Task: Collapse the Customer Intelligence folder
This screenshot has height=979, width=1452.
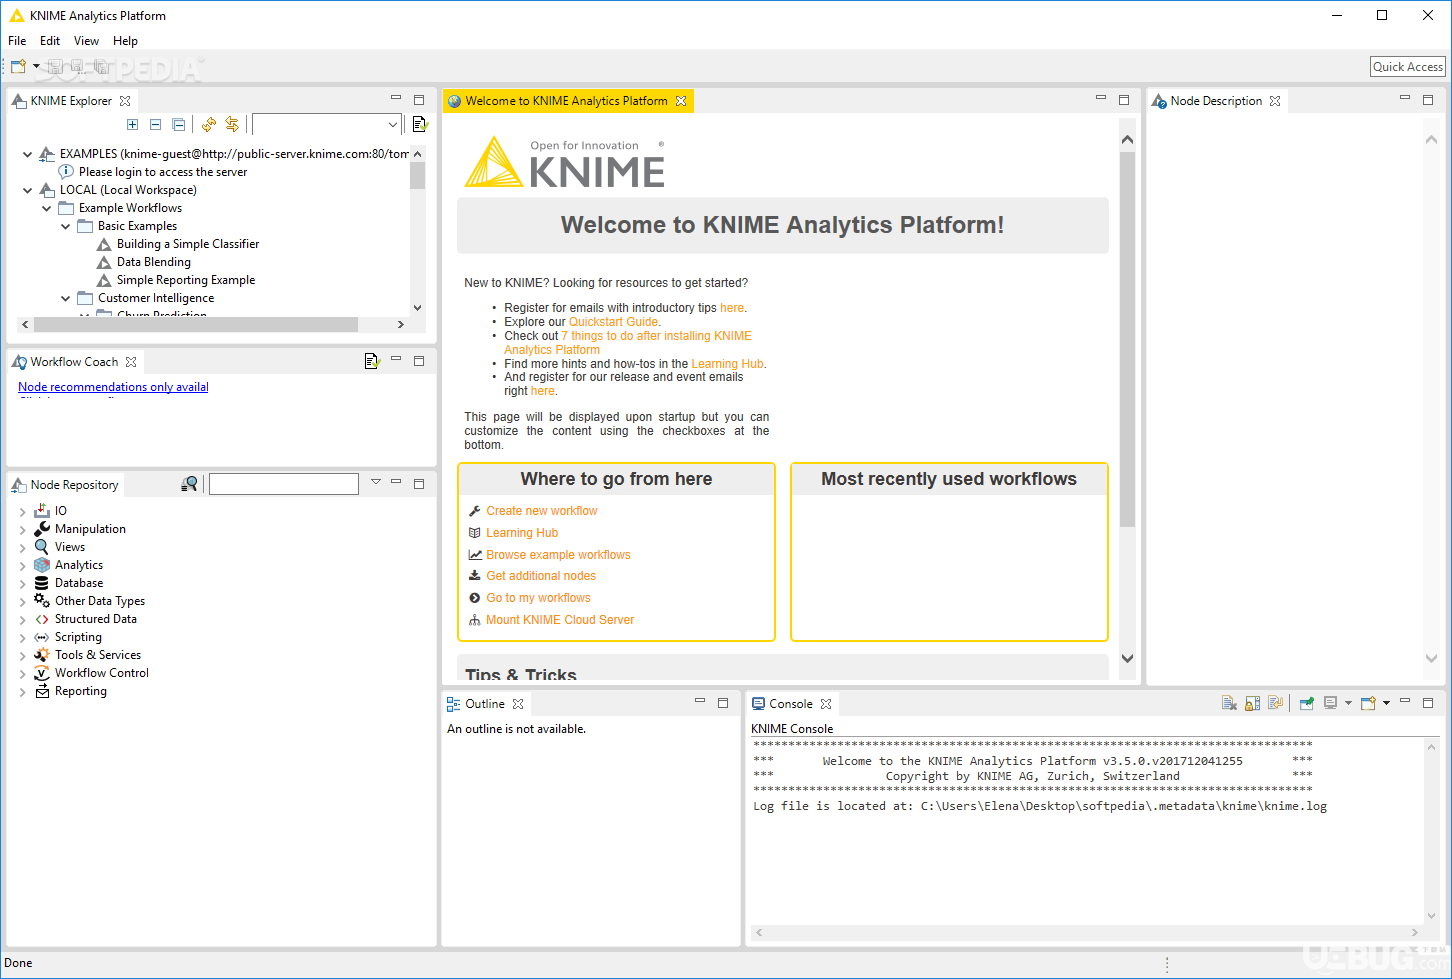Action: [65, 298]
